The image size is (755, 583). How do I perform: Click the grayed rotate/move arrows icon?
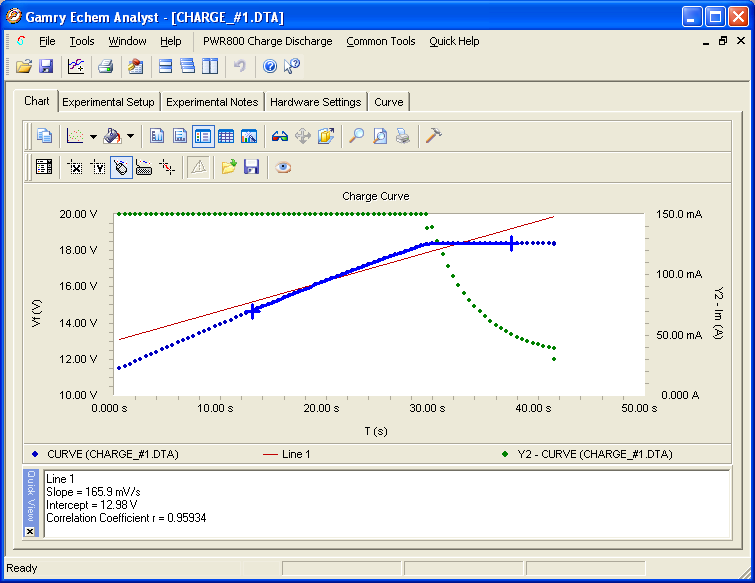tap(302, 136)
